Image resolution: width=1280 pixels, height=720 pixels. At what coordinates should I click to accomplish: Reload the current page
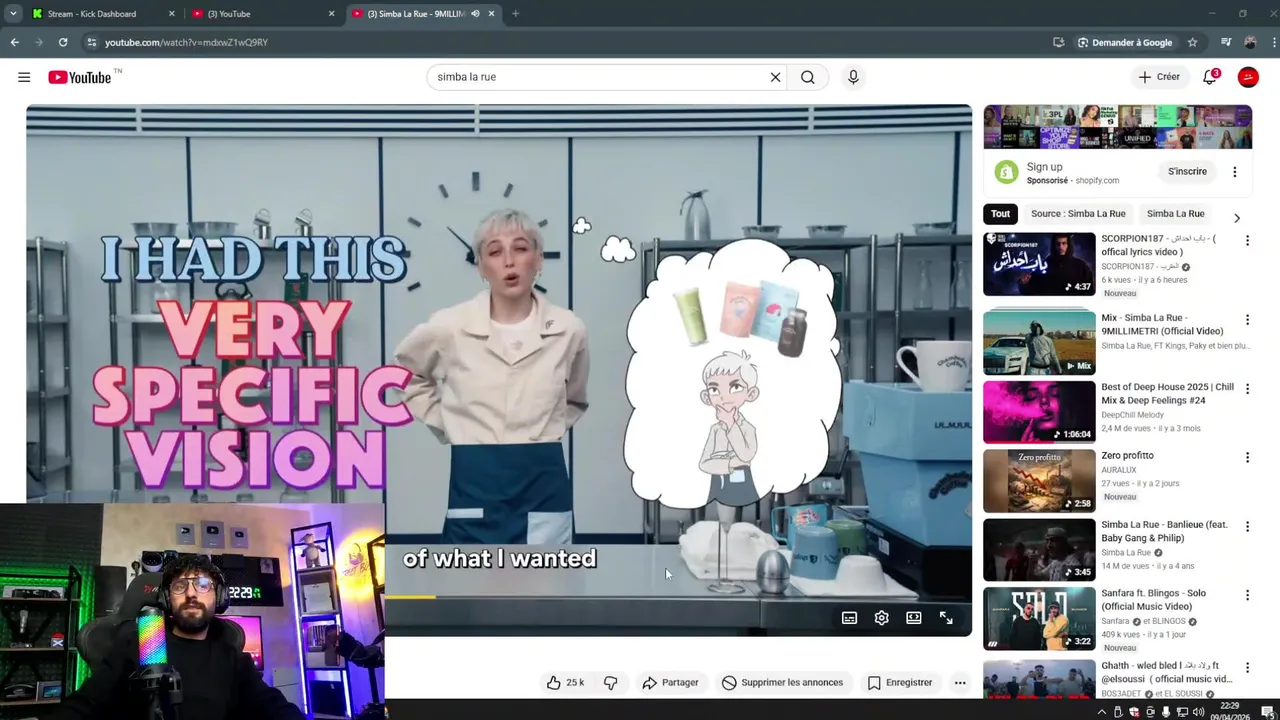63,42
